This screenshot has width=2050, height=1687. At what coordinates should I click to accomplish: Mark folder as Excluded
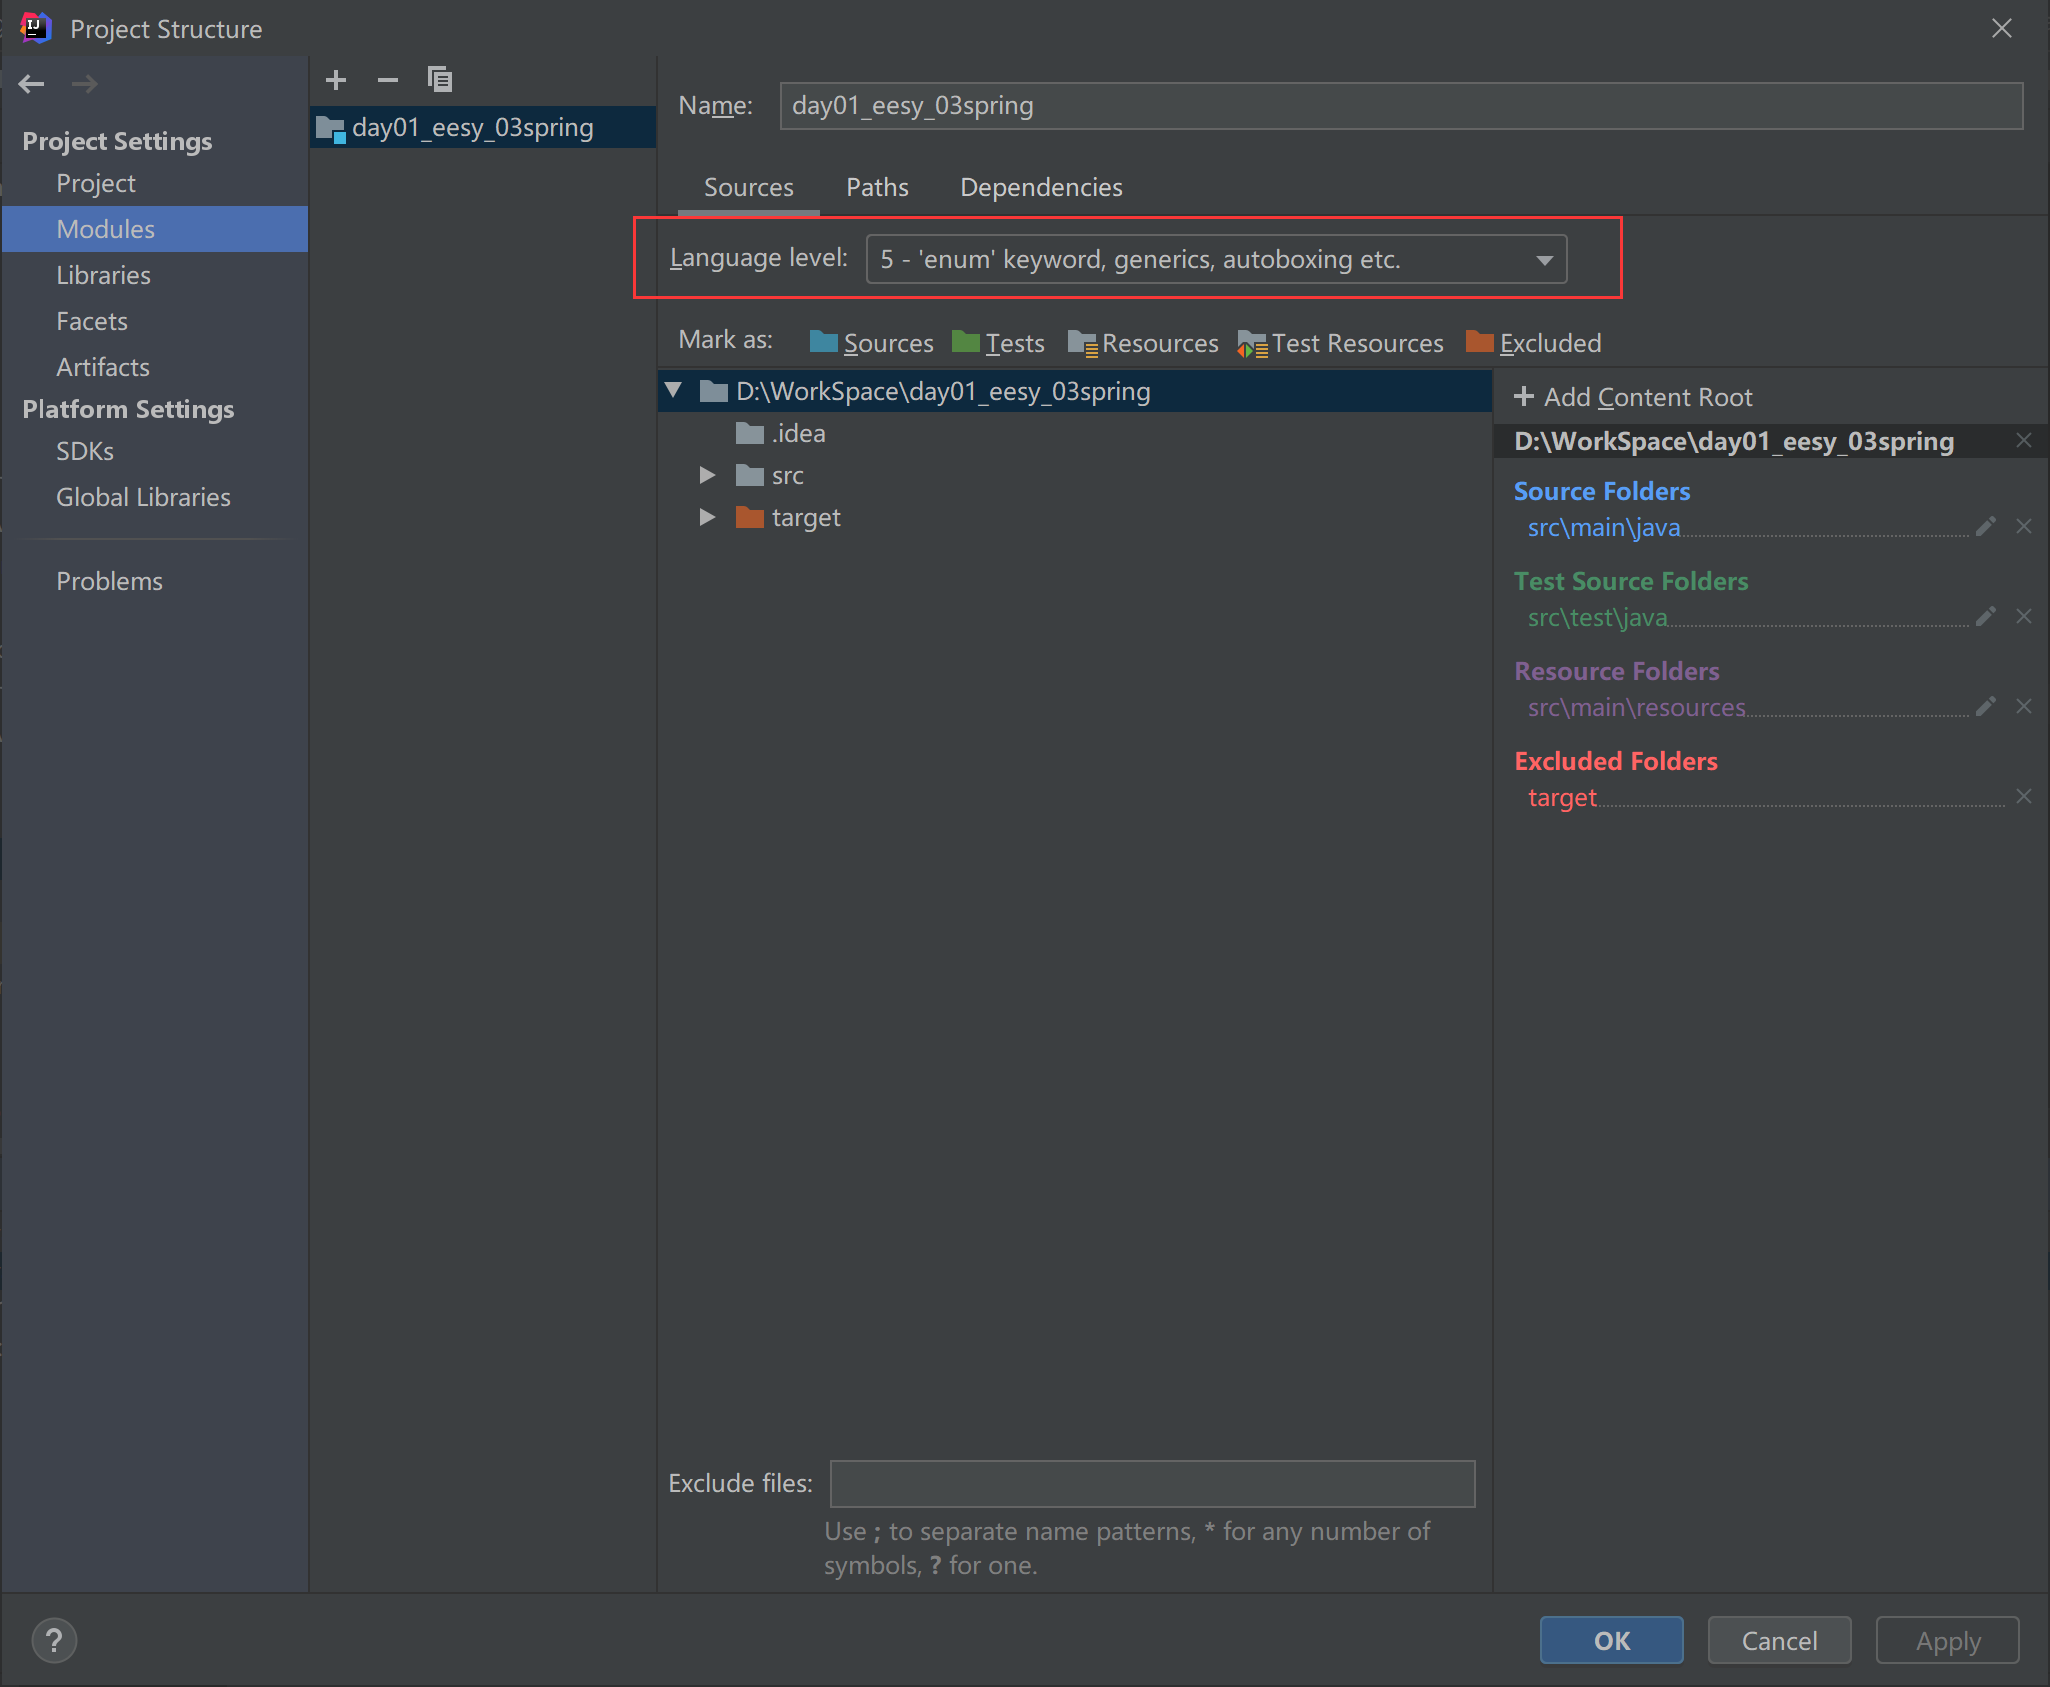pyautogui.click(x=1533, y=343)
